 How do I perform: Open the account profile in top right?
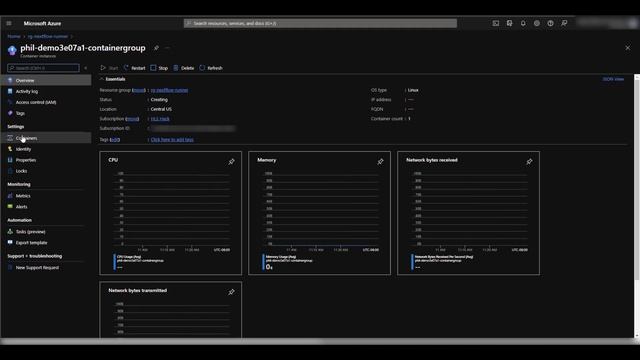point(607,23)
